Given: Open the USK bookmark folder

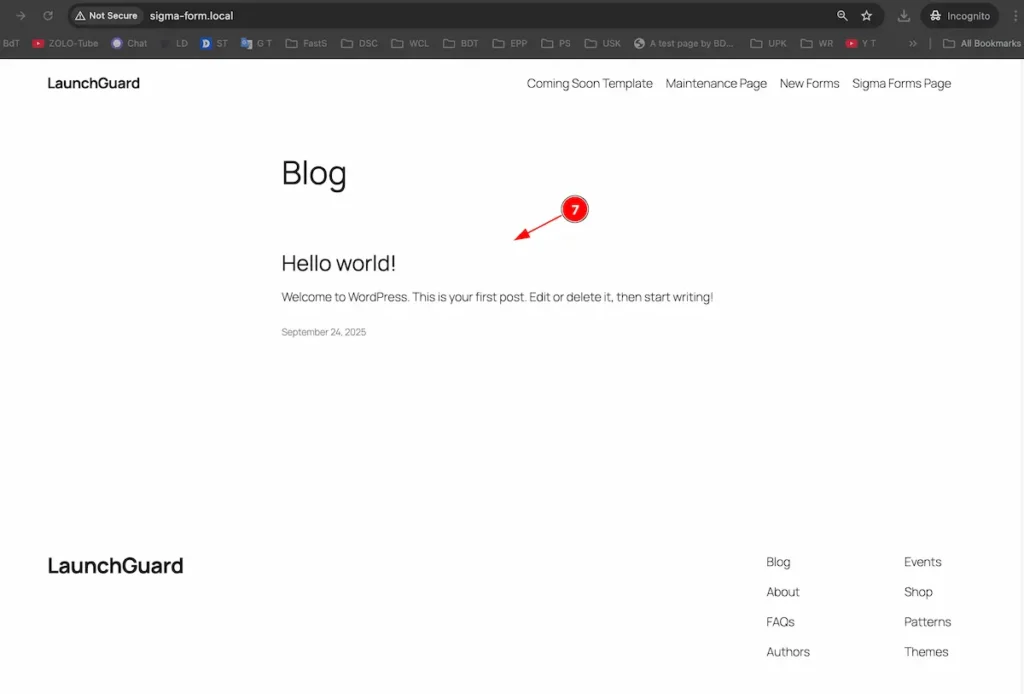Looking at the screenshot, I should pyautogui.click(x=603, y=43).
